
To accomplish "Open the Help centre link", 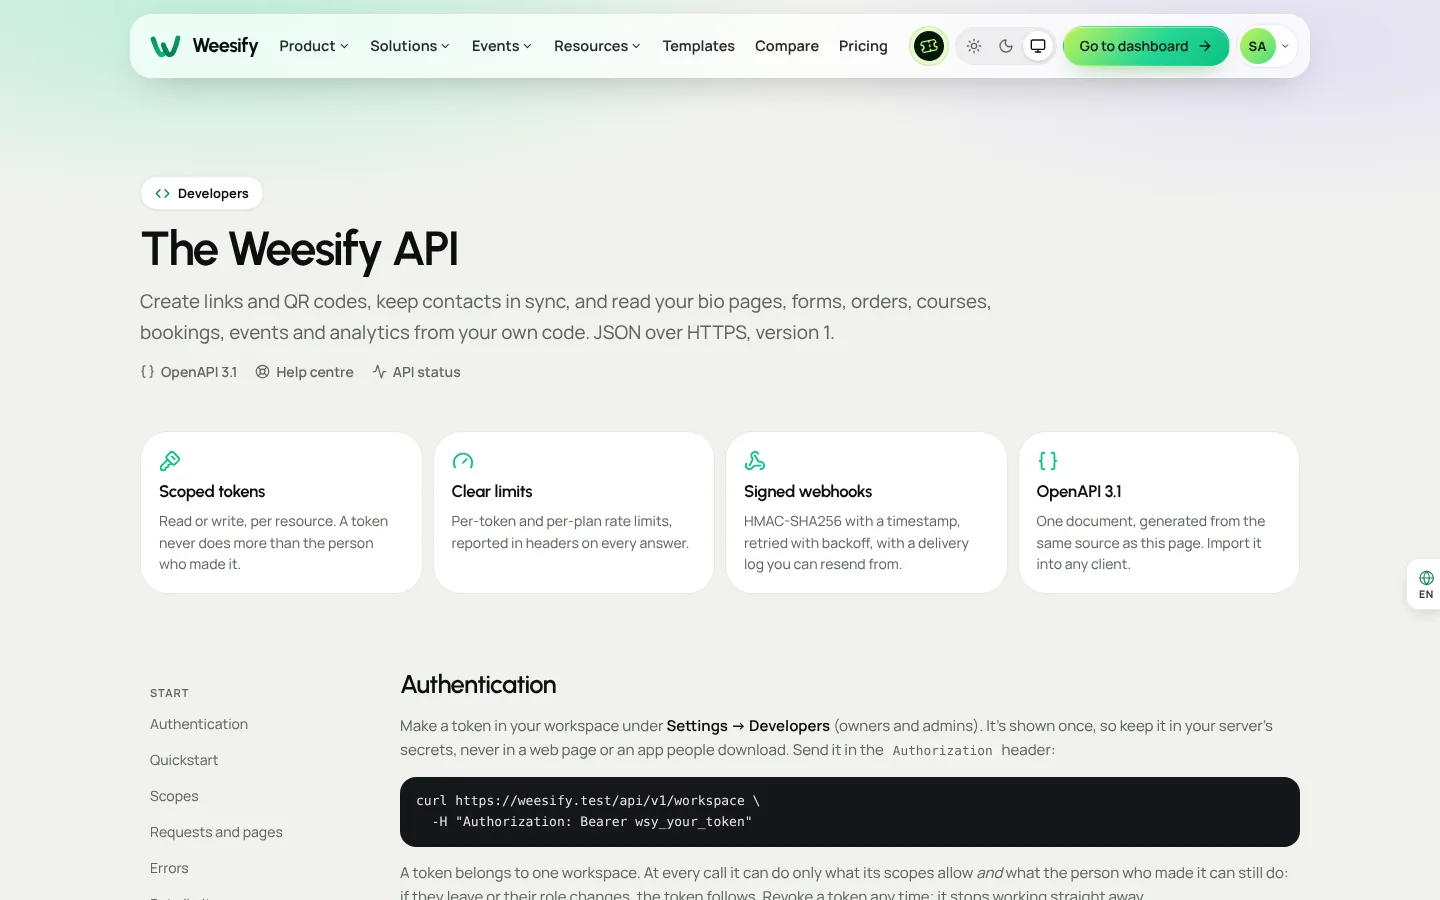I will pyautogui.click(x=304, y=372).
